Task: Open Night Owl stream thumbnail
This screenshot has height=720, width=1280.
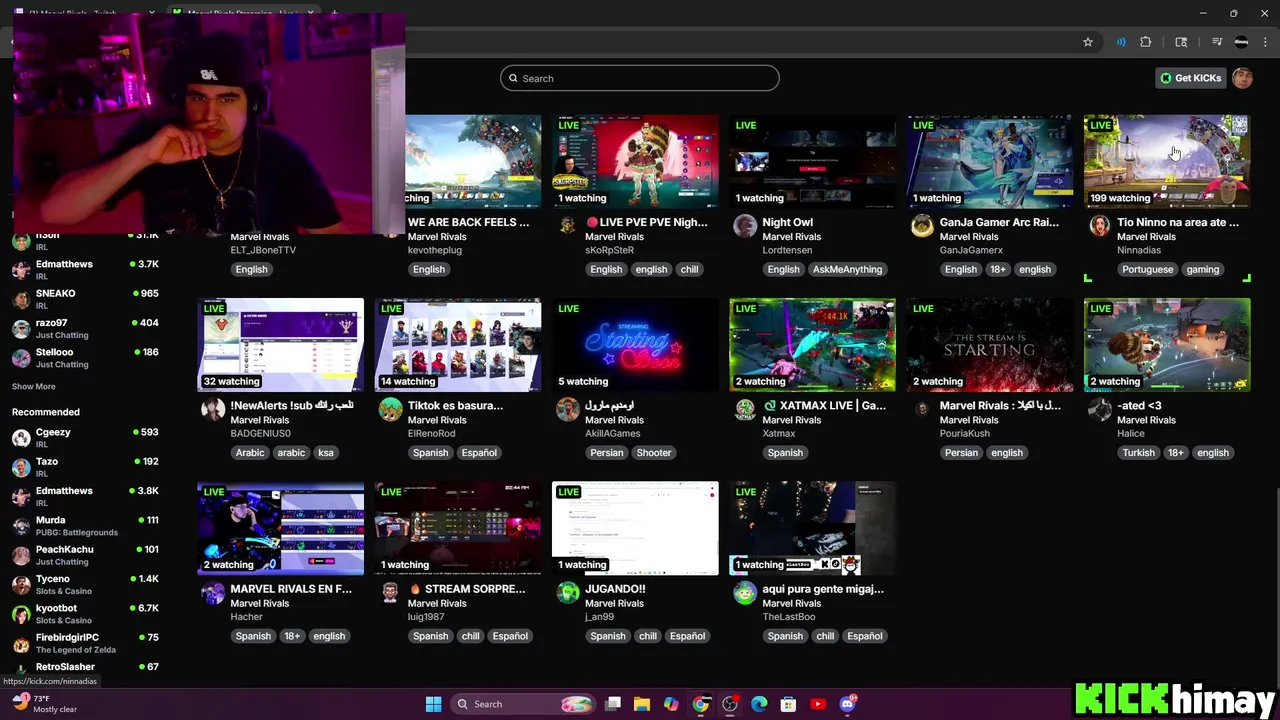Action: pos(813,161)
